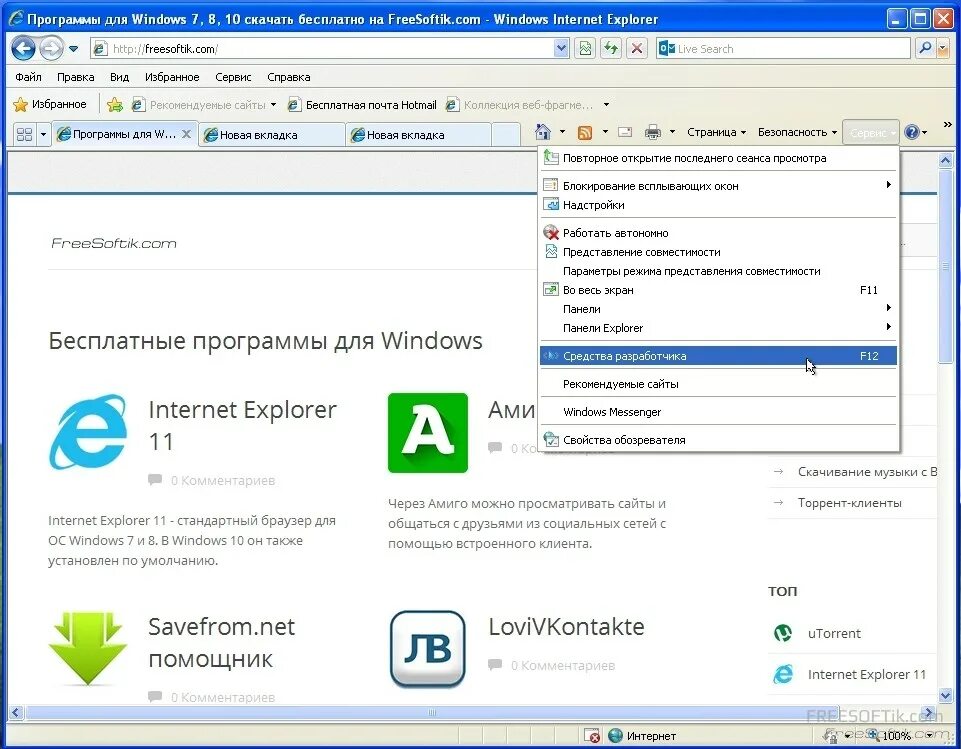Click the Internet Explorer 11 blue logo thumbnail

pyautogui.click(x=88, y=432)
